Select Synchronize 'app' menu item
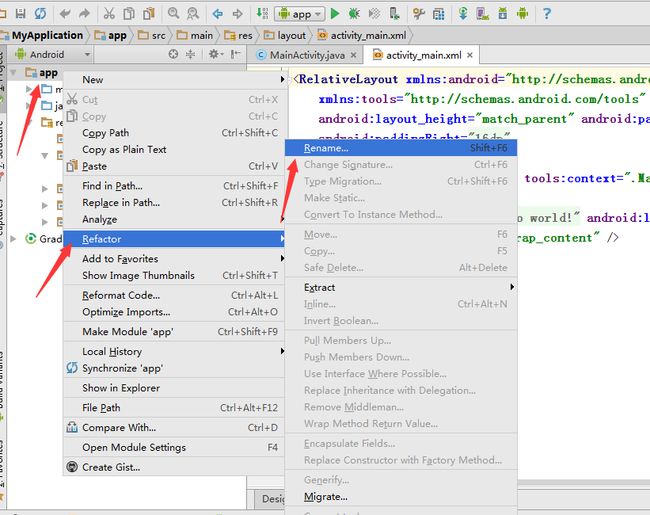Screen dimensions: 650x515 point(174,368)
